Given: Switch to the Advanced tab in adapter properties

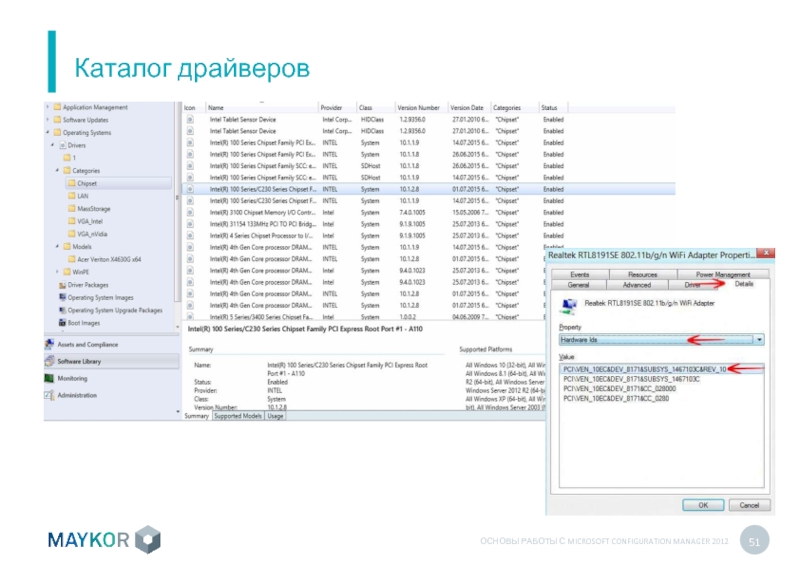Looking at the screenshot, I should 636,284.
